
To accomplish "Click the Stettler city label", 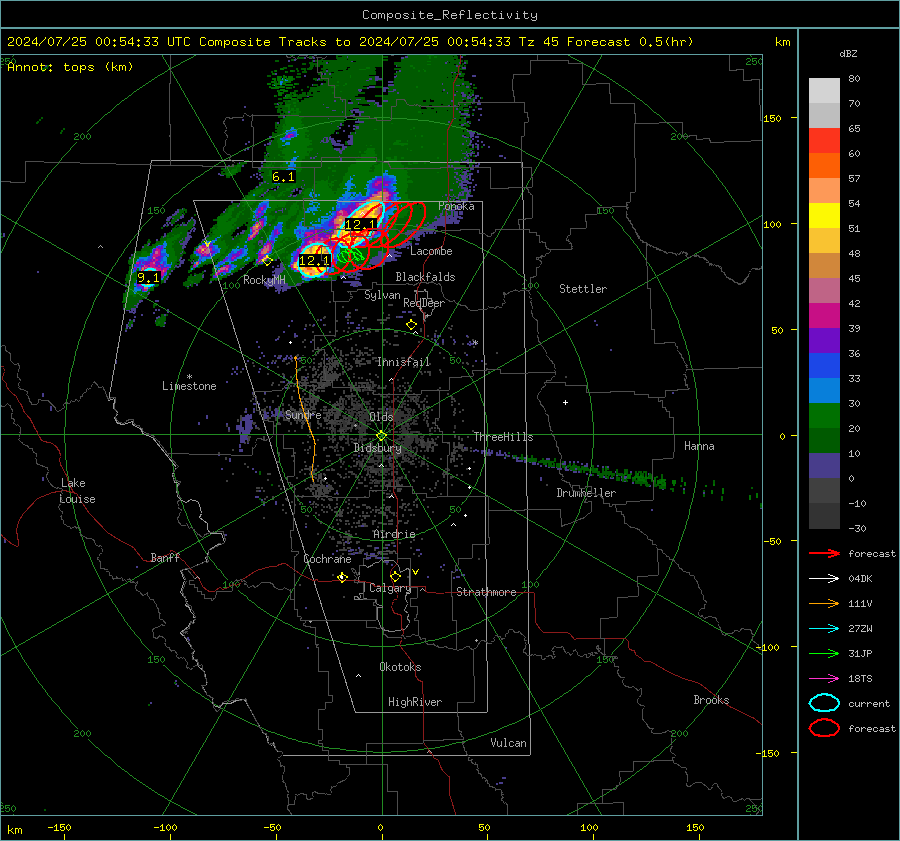I will tap(583, 289).
